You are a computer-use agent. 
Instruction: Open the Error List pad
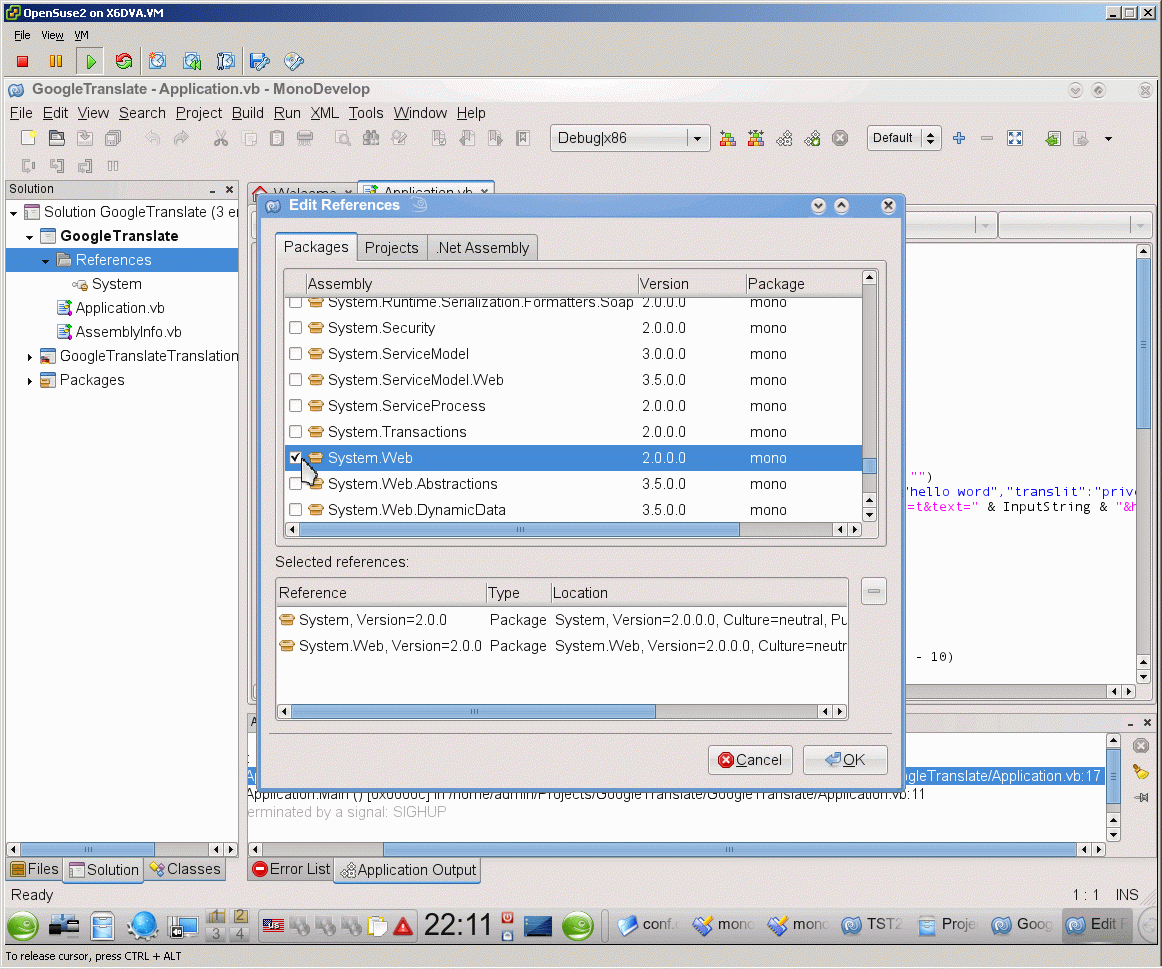click(290, 869)
